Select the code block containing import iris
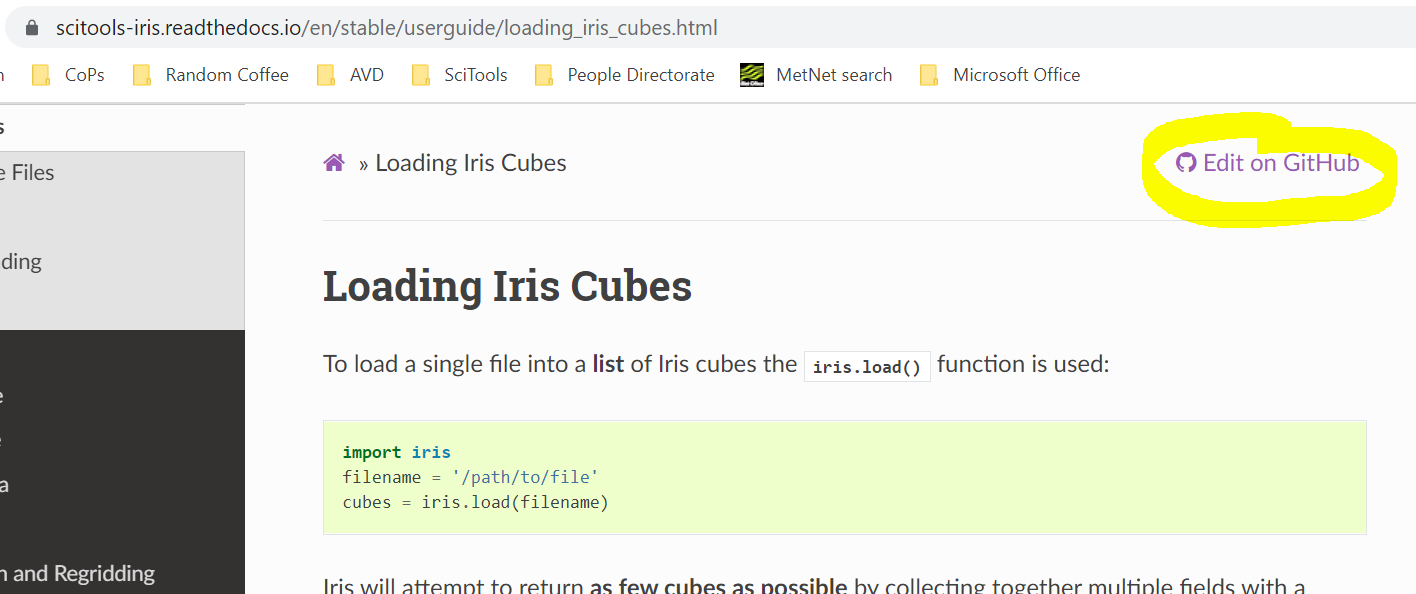Image resolution: width=1416 pixels, height=594 pixels. (x=845, y=477)
